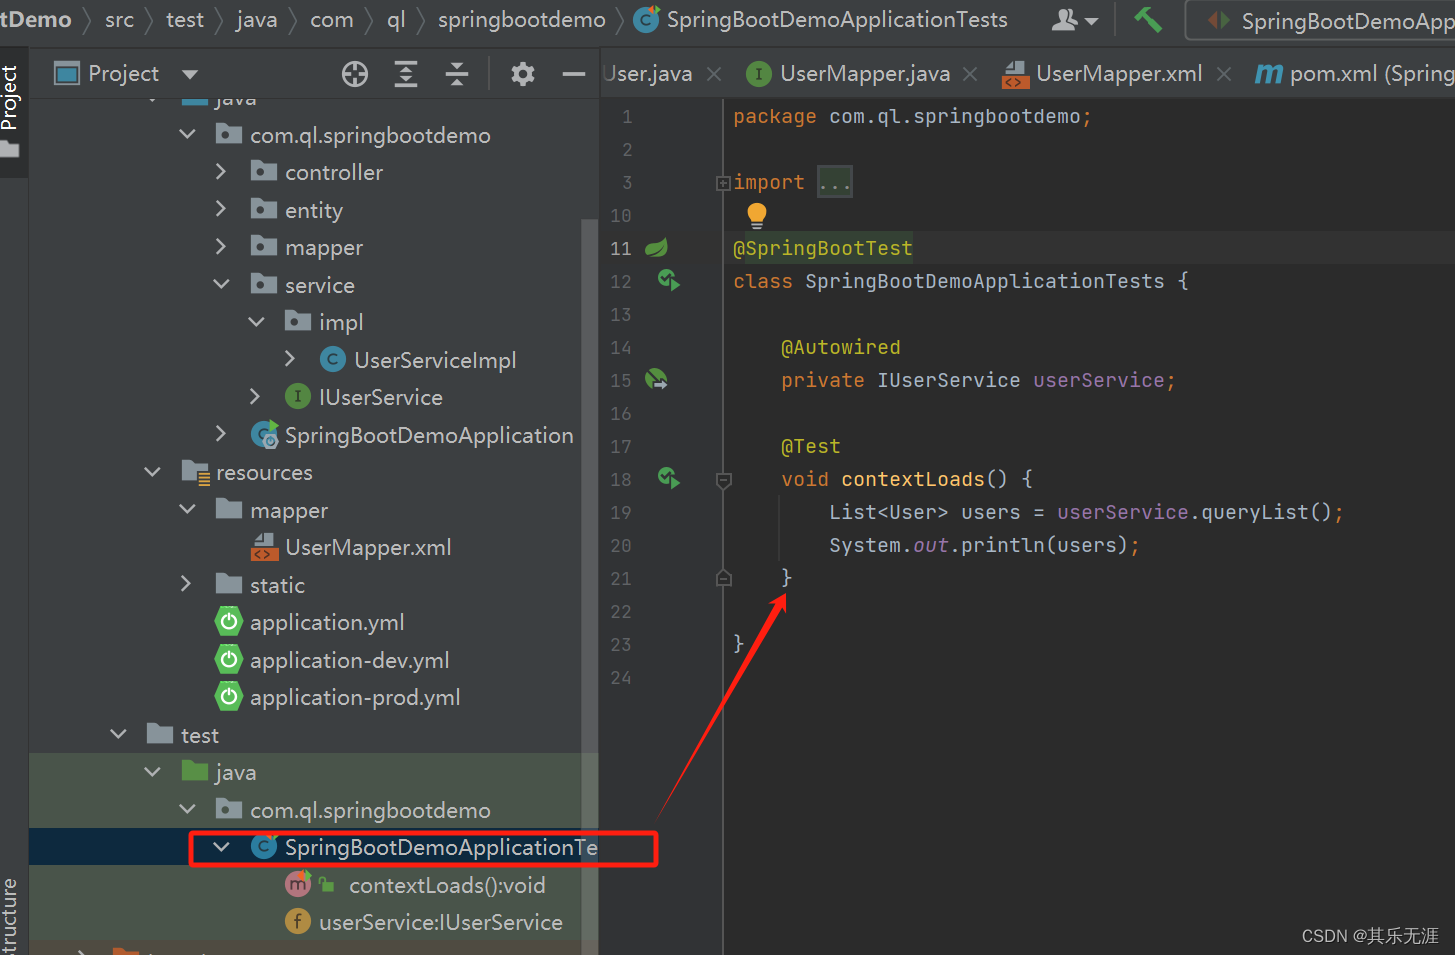Click the Collapse All icon in Project panel
The width and height of the screenshot is (1455, 955).
457,74
